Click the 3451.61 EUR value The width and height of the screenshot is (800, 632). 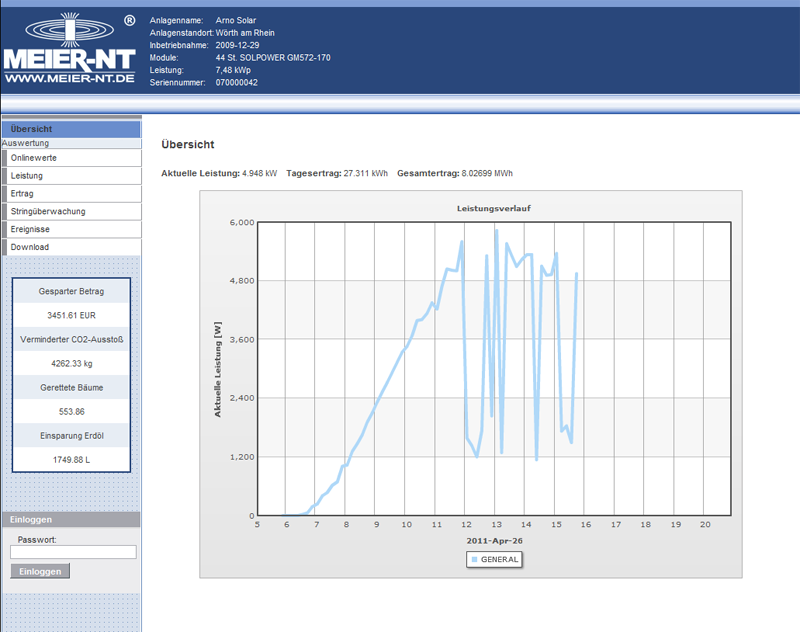pyautogui.click(x=71, y=315)
